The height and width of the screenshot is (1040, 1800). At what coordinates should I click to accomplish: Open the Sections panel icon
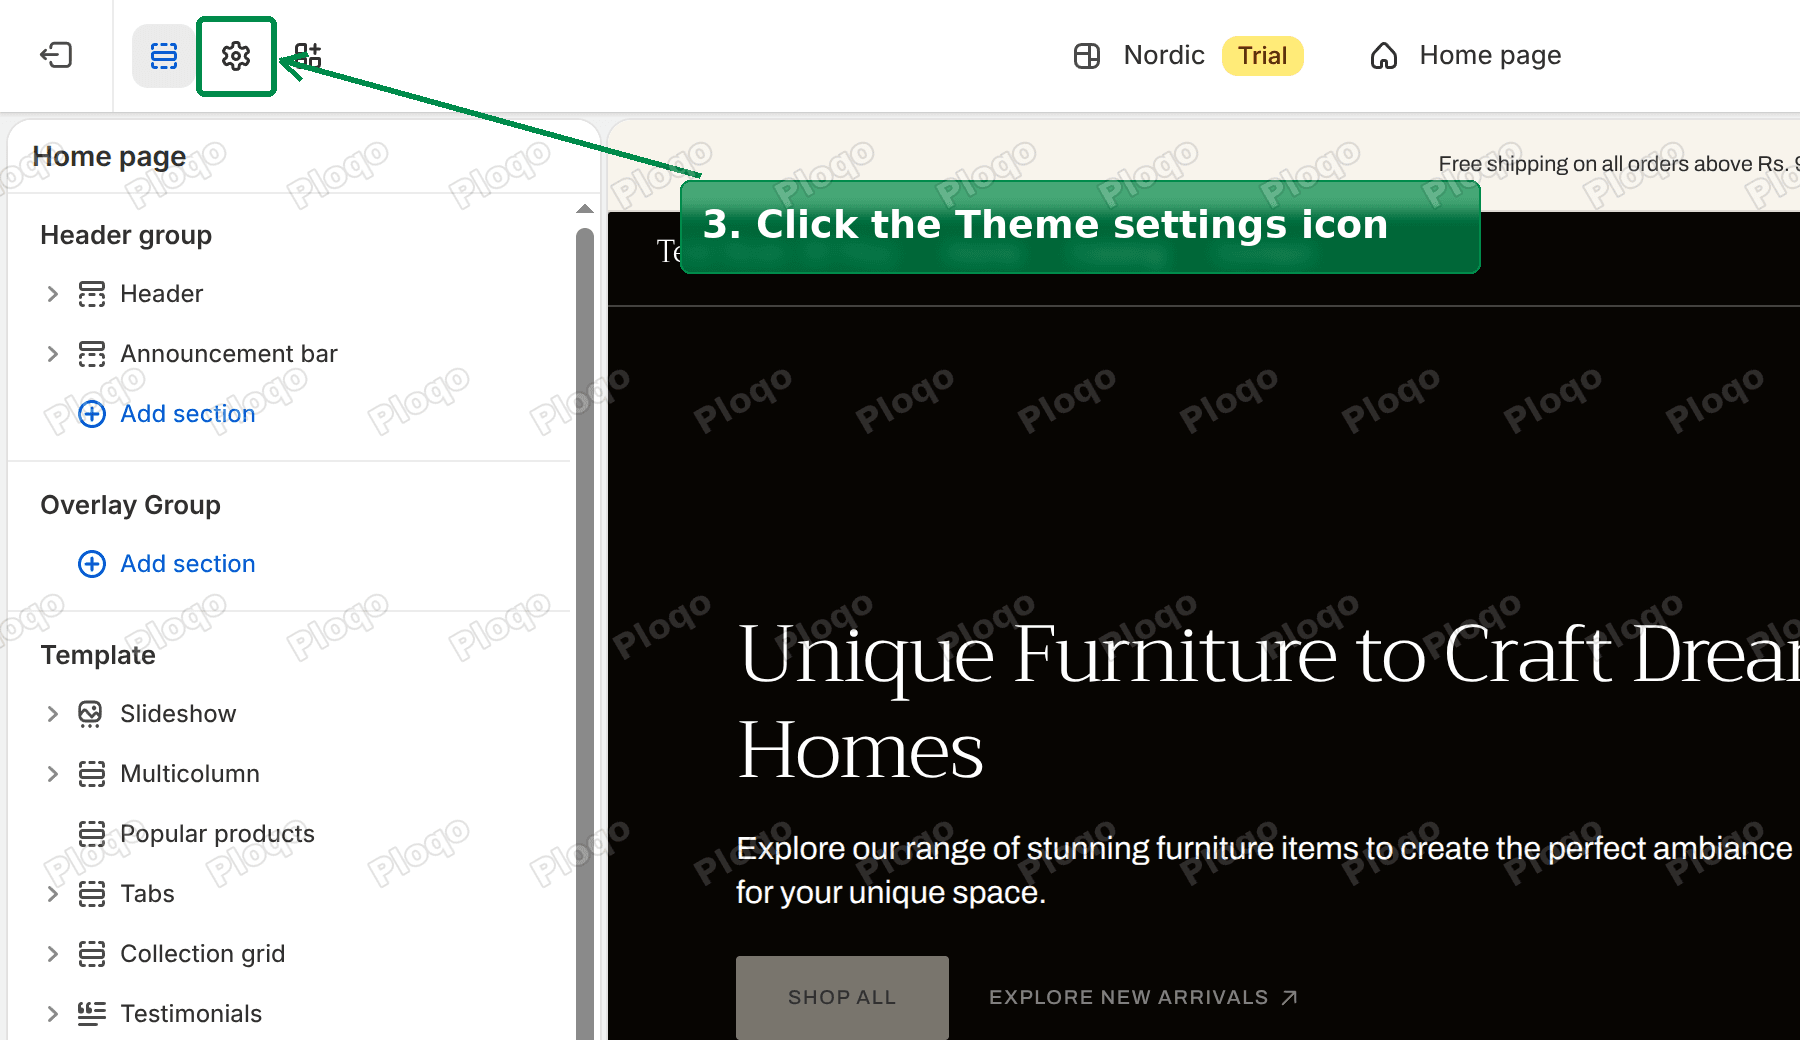point(163,56)
